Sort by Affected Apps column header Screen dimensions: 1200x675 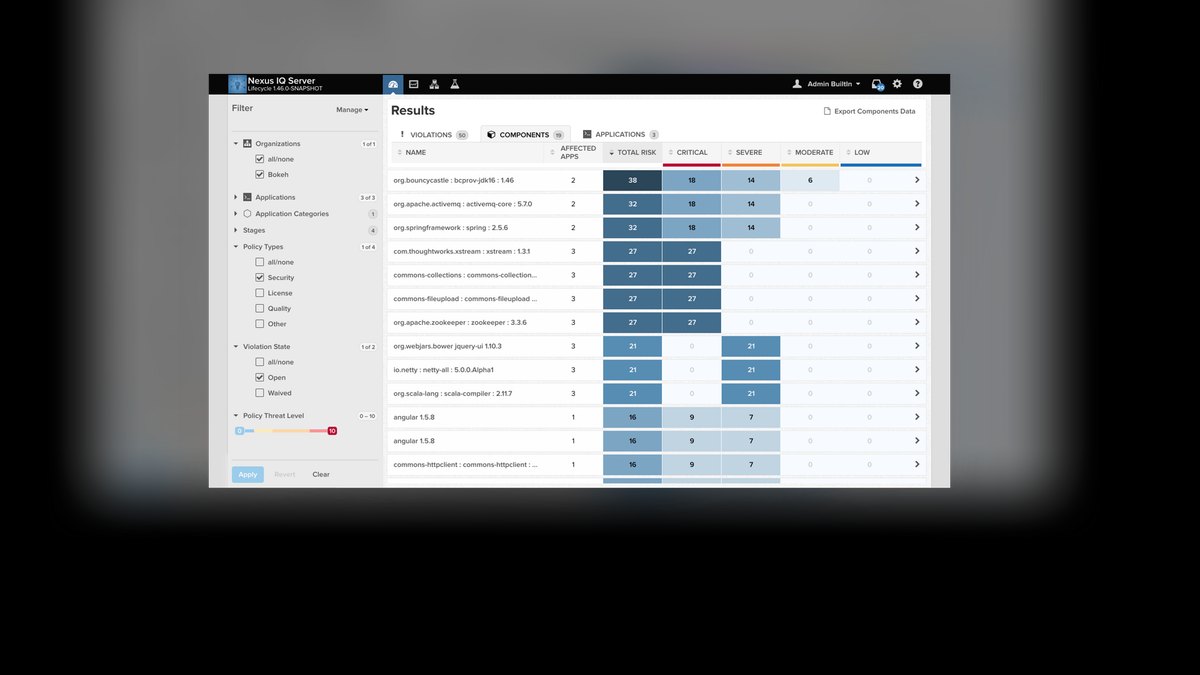[x=573, y=153]
